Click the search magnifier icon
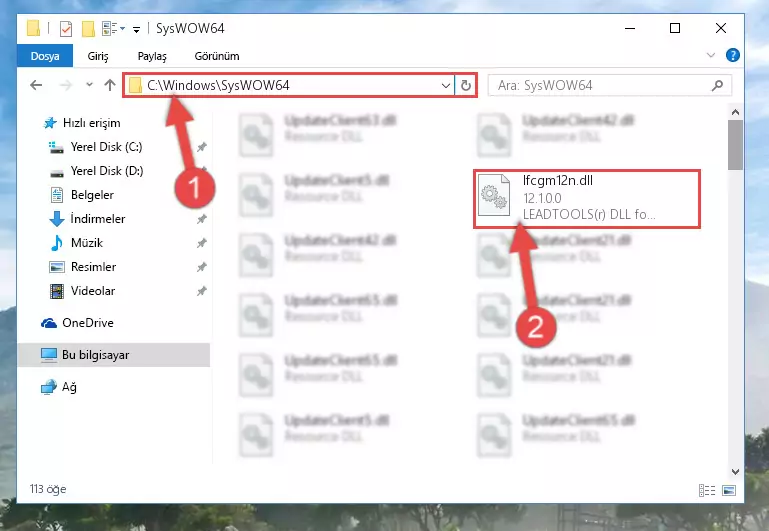 [x=718, y=86]
